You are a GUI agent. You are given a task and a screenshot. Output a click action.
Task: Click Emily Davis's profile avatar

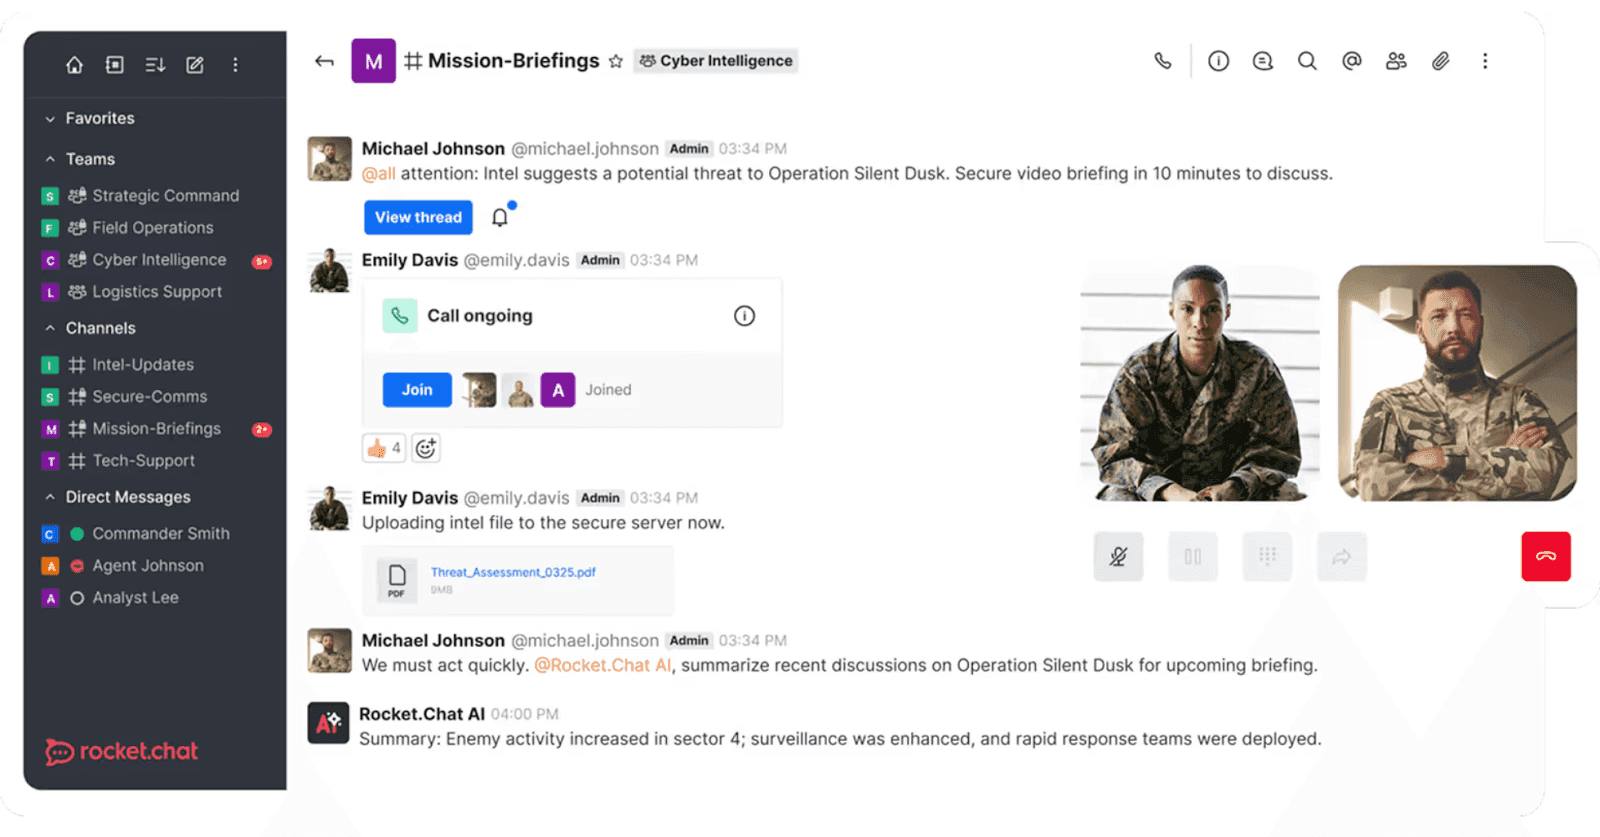(328, 270)
